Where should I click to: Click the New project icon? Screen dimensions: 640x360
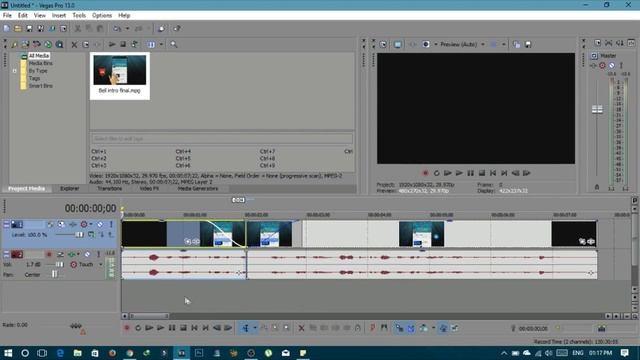pos(7,29)
